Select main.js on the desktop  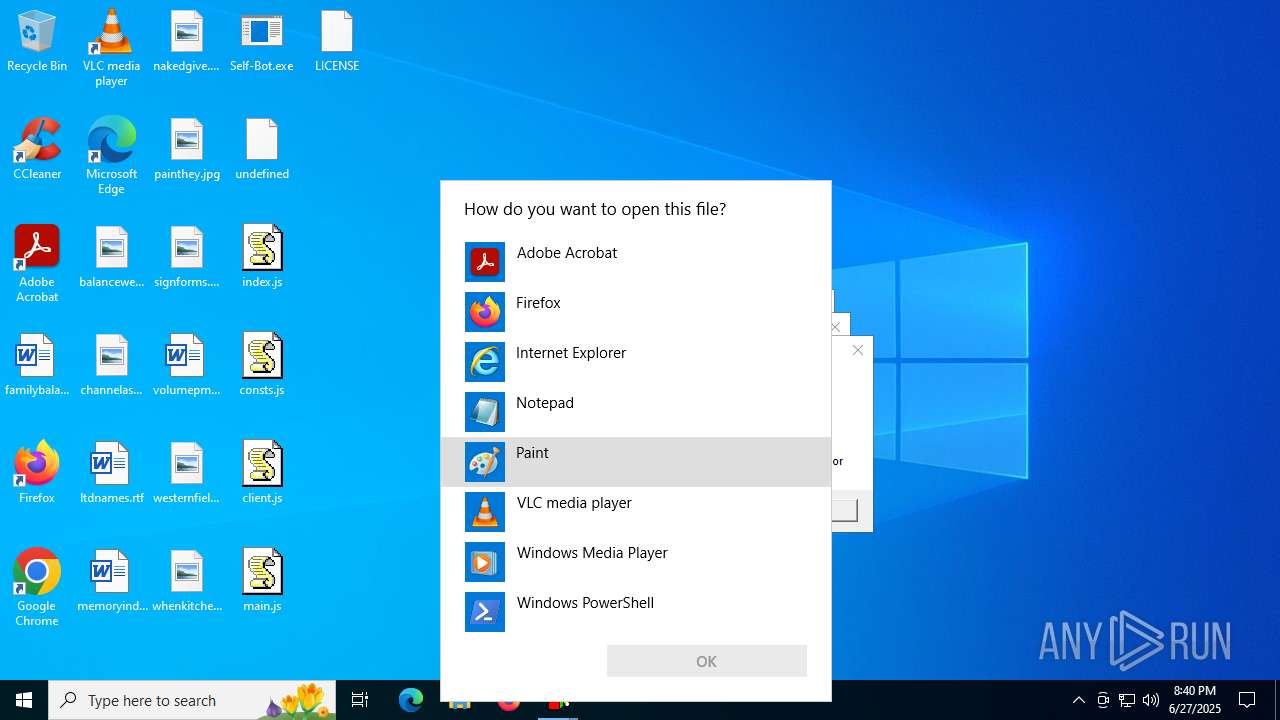coord(261,582)
